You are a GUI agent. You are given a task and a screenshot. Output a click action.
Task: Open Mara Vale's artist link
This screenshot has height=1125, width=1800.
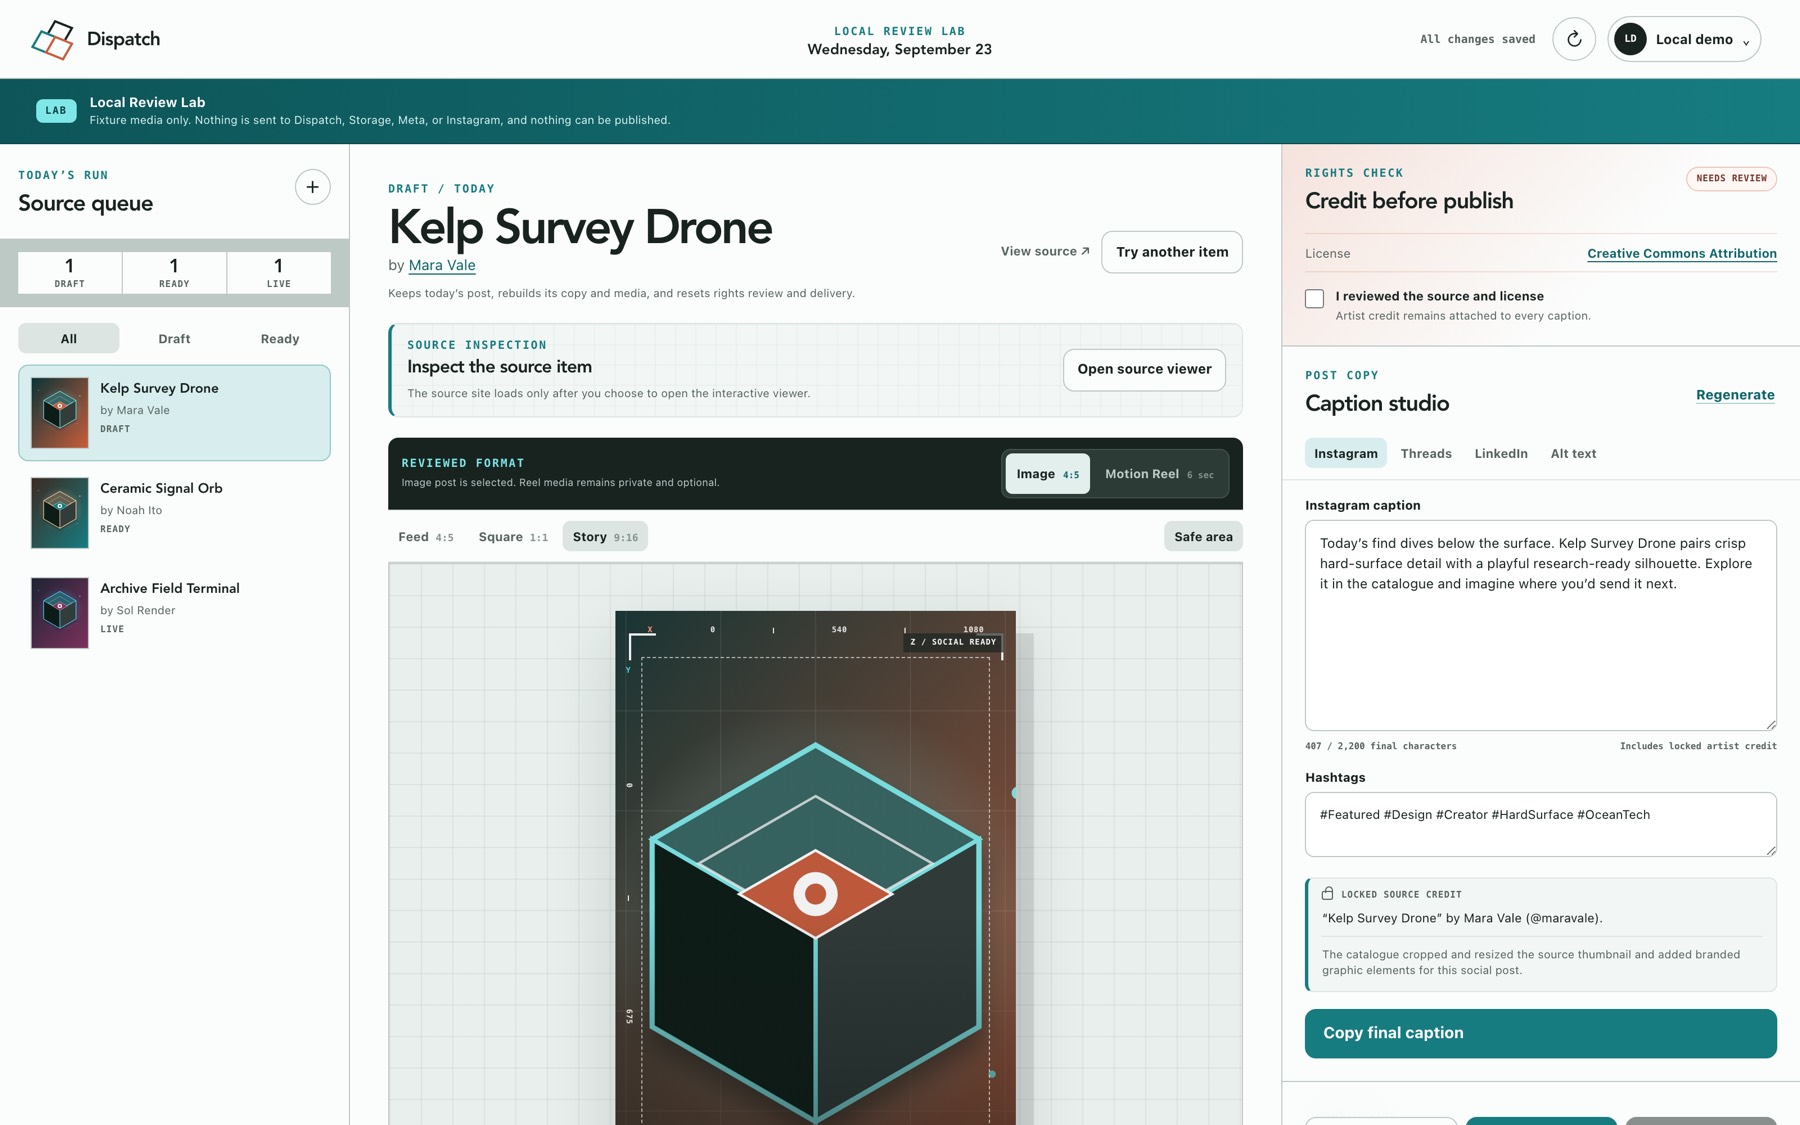(x=441, y=265)
